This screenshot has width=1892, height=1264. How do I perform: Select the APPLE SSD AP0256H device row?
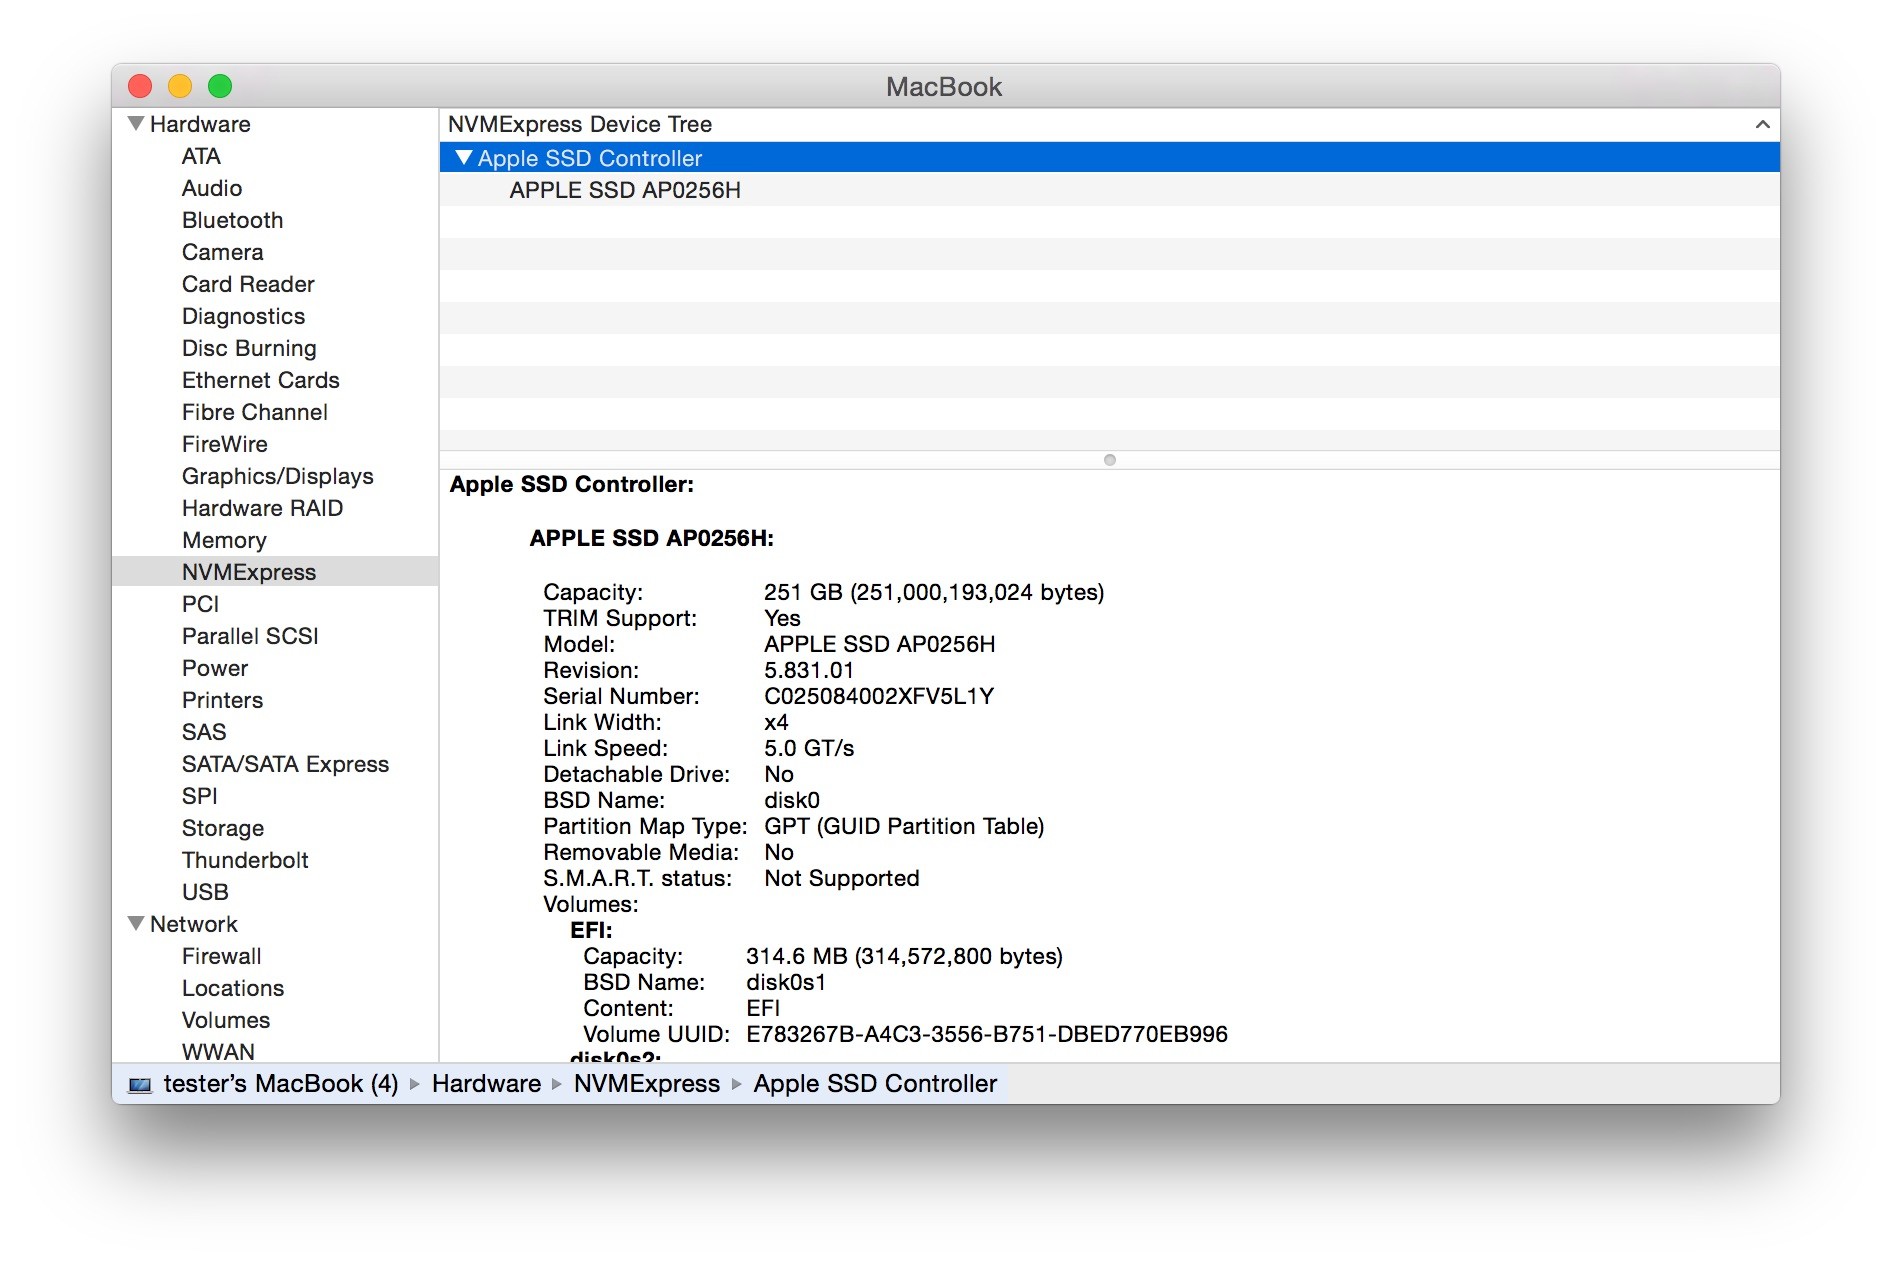(x=1110, y=190)
